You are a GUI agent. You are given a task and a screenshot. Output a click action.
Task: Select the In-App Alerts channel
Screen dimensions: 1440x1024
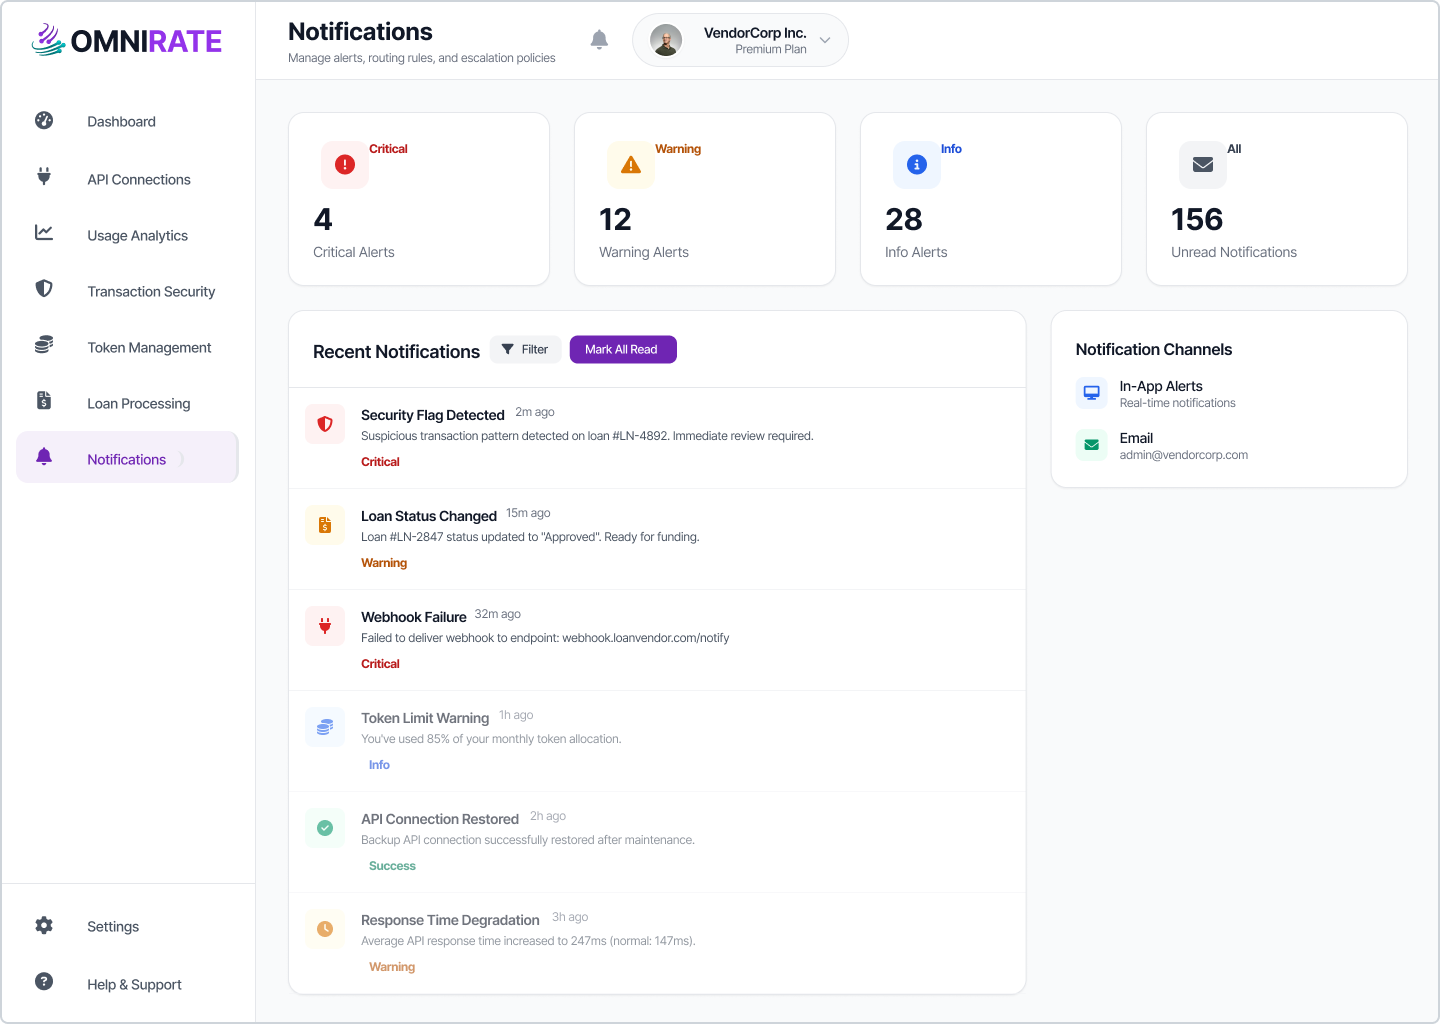point(1229,394)
